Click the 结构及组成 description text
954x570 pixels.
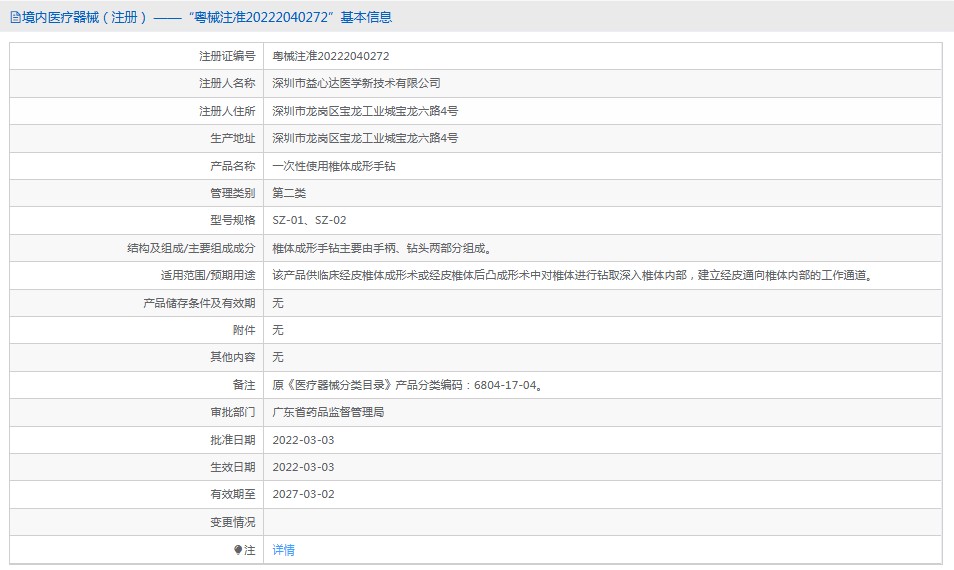tap(383, 248)
